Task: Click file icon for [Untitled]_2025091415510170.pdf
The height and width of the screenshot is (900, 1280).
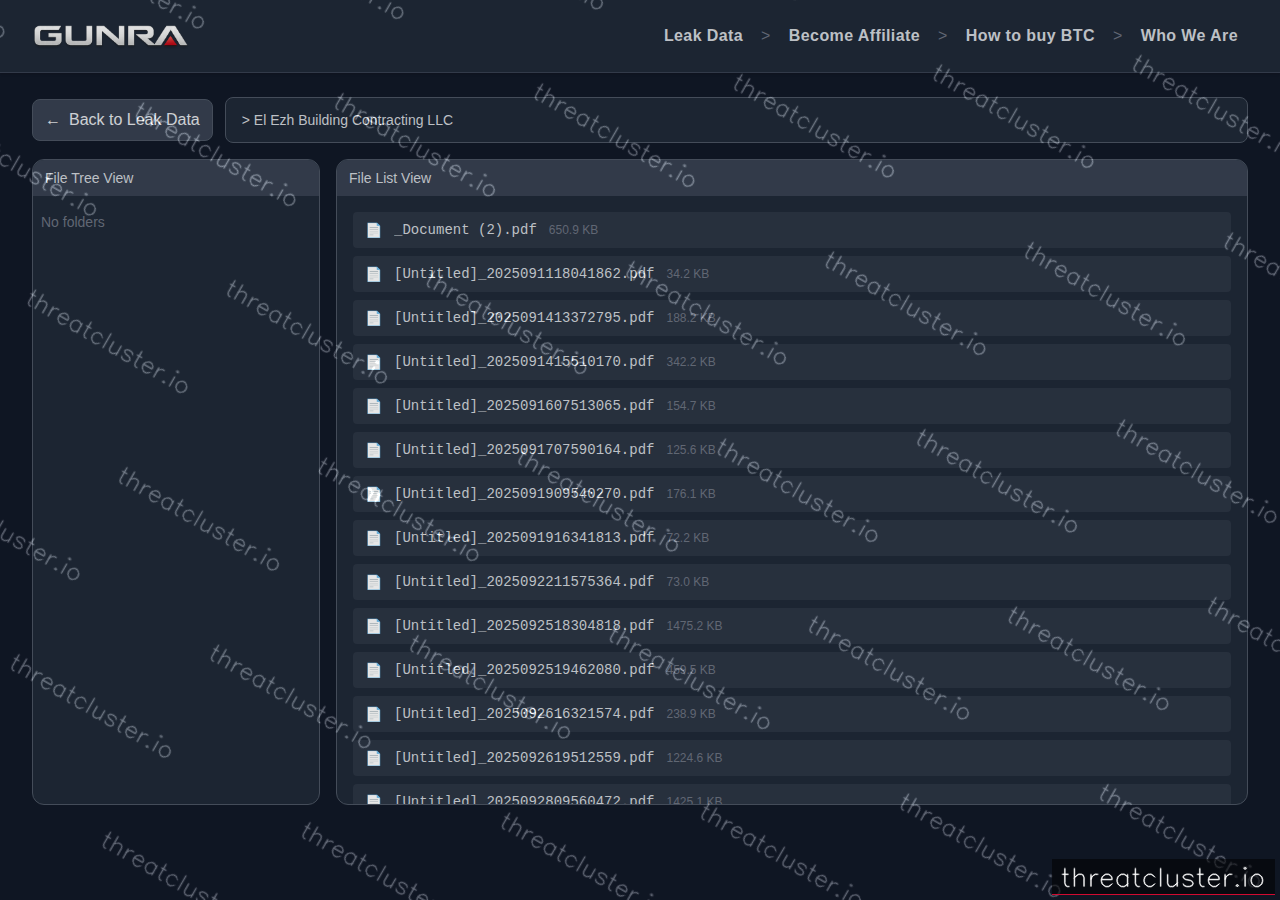Action: pos(374,362)
